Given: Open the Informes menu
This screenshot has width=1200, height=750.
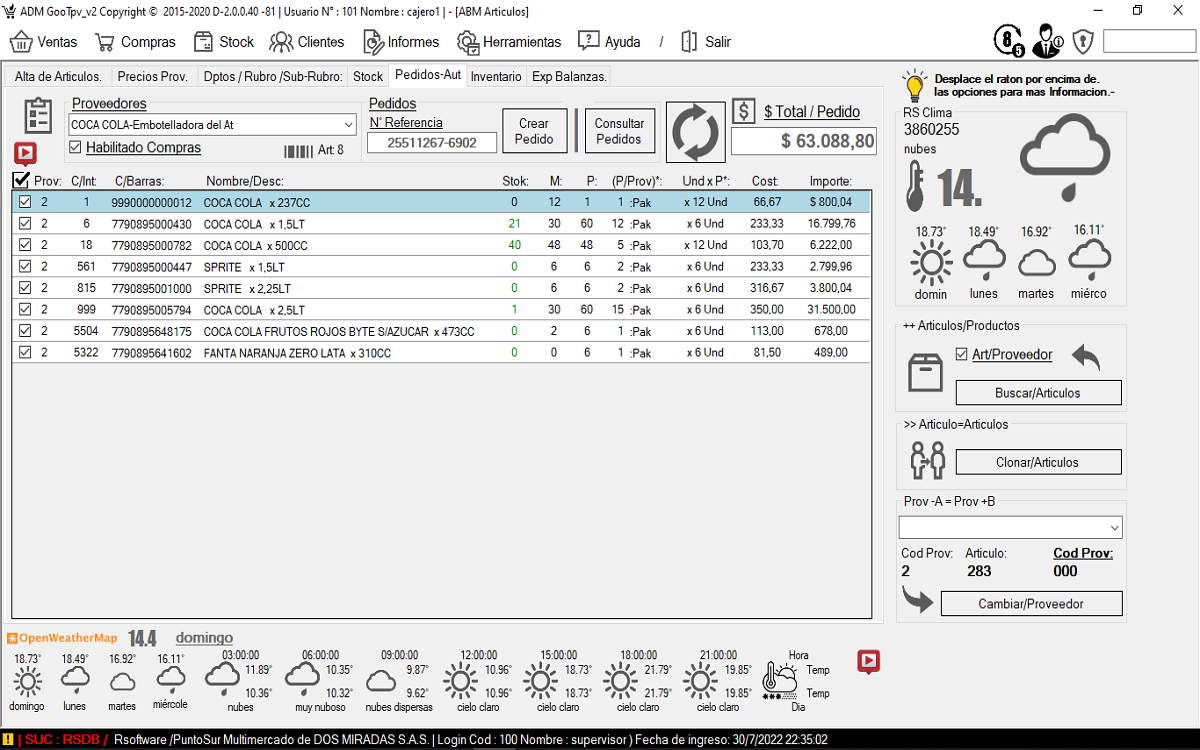Looking at the screenshot, I should point(401,42).
